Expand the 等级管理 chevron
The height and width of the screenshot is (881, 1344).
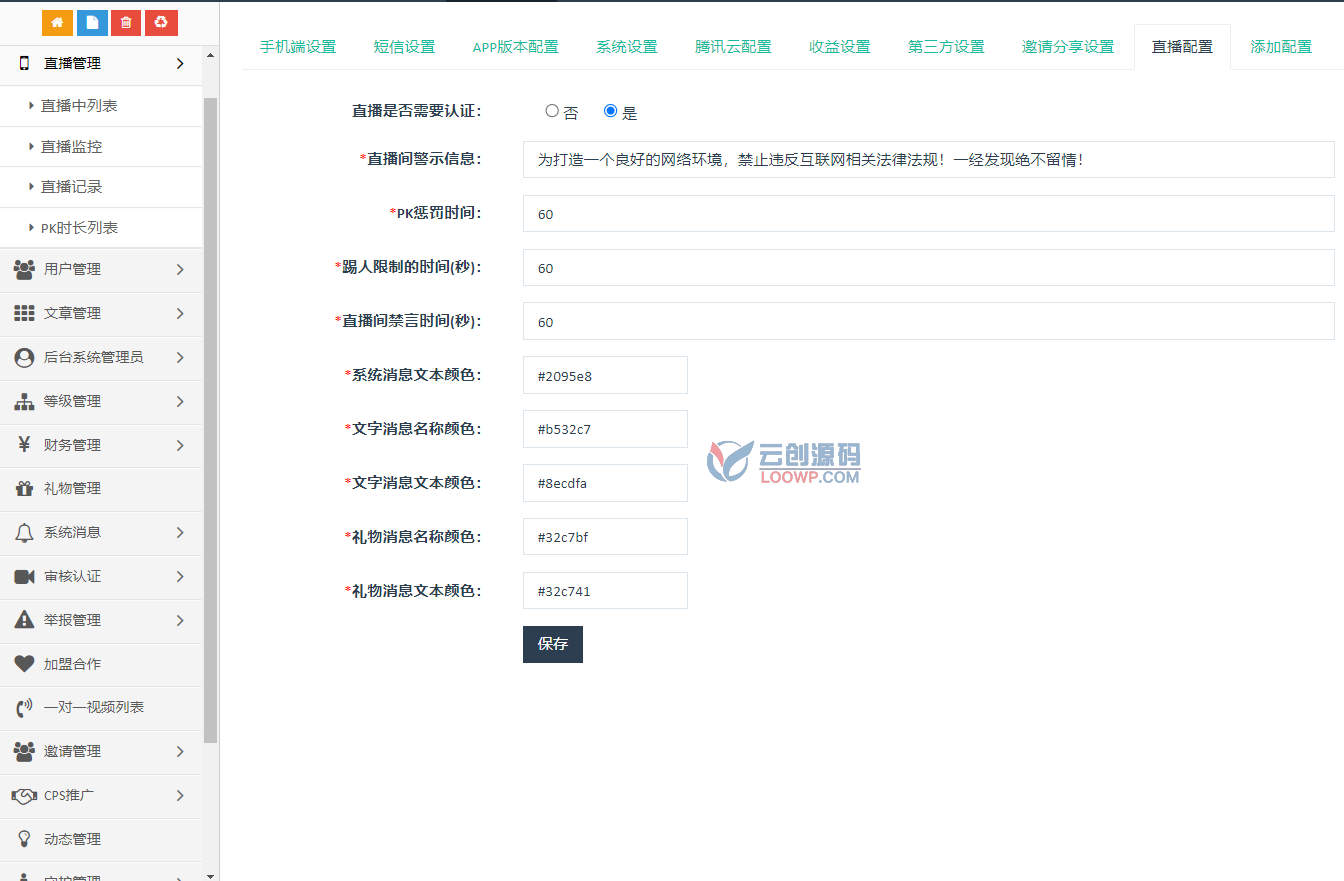(180, 401)
